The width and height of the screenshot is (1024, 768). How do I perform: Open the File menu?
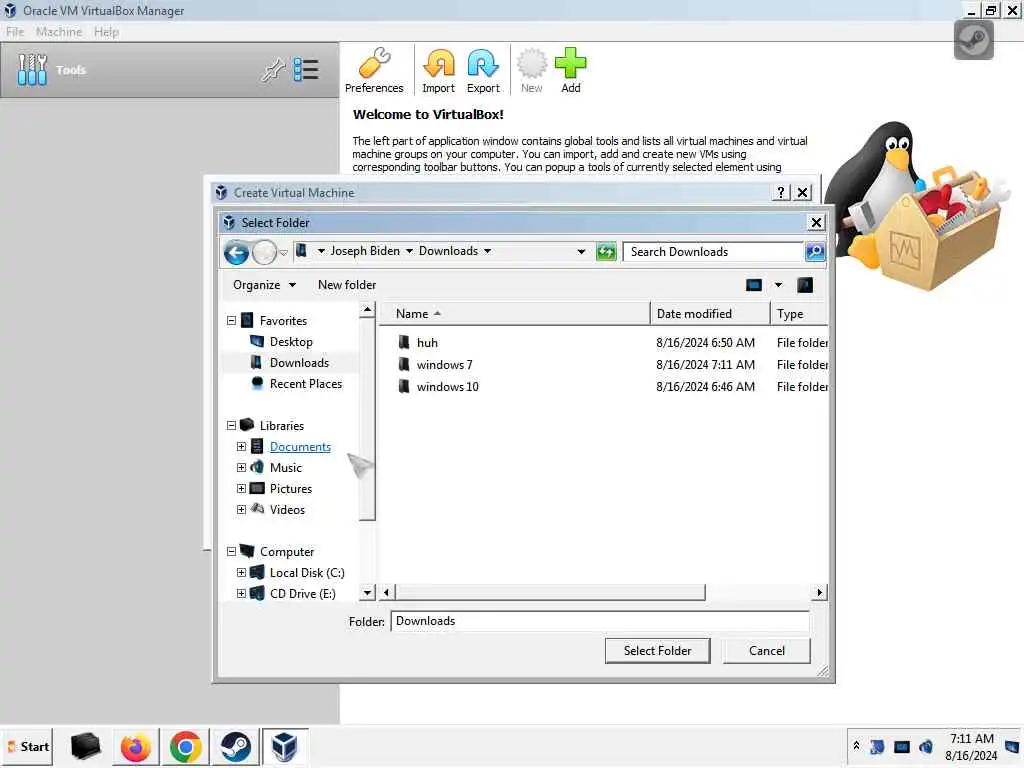(x=14, y=32)
